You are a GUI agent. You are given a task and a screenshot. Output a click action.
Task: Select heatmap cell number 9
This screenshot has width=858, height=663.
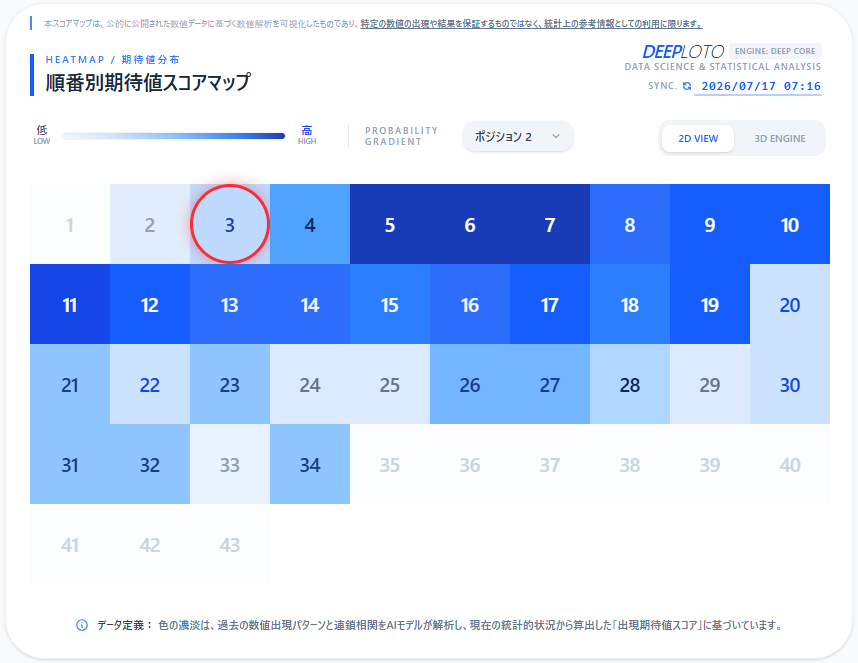[710, 224]
